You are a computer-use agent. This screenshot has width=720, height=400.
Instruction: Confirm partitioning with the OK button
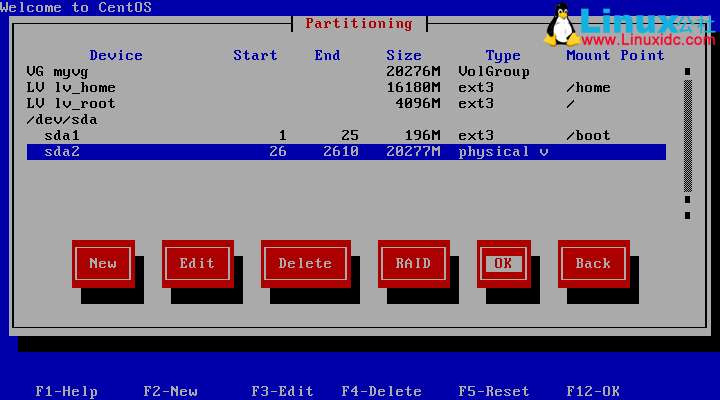504,264
